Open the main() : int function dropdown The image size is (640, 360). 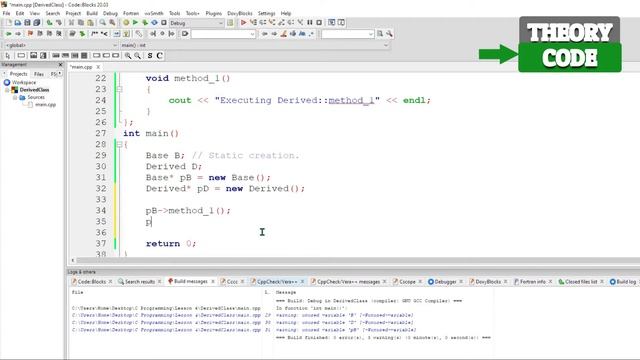(255, 45)
